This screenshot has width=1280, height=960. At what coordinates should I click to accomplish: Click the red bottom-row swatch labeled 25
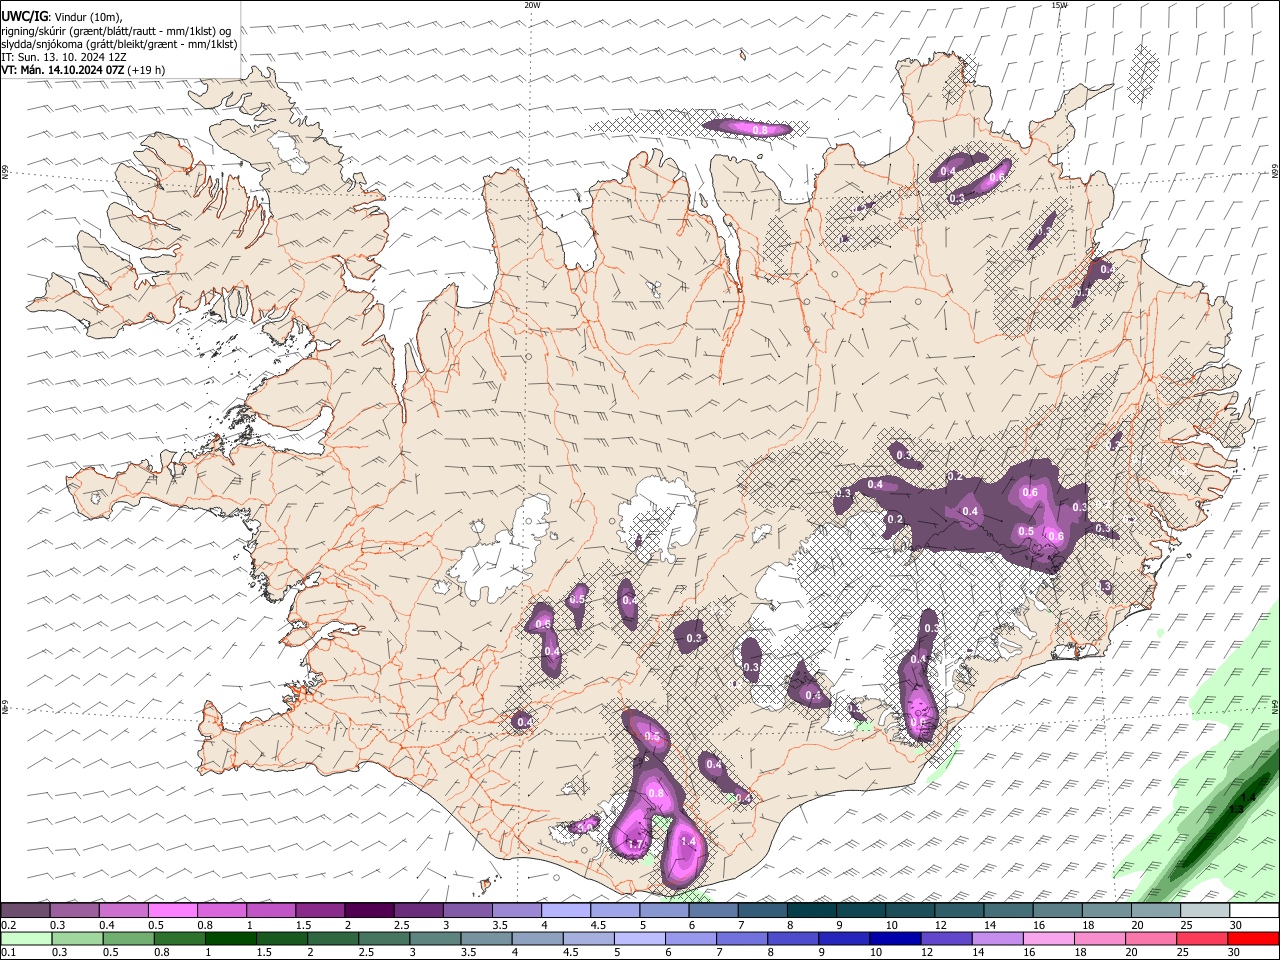[x=1200, y=938]
